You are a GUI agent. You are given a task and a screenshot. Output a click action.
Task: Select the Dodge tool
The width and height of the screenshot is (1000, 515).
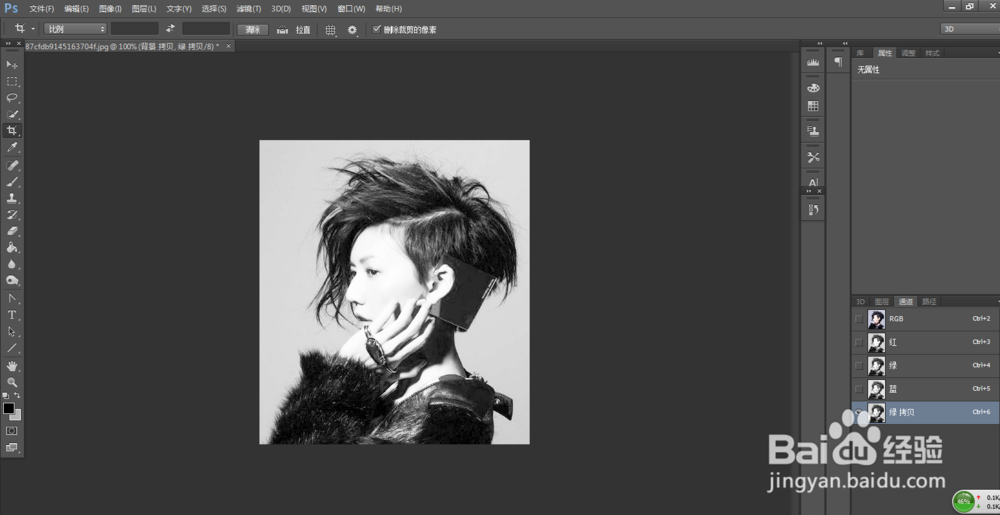tap(11, 280)
